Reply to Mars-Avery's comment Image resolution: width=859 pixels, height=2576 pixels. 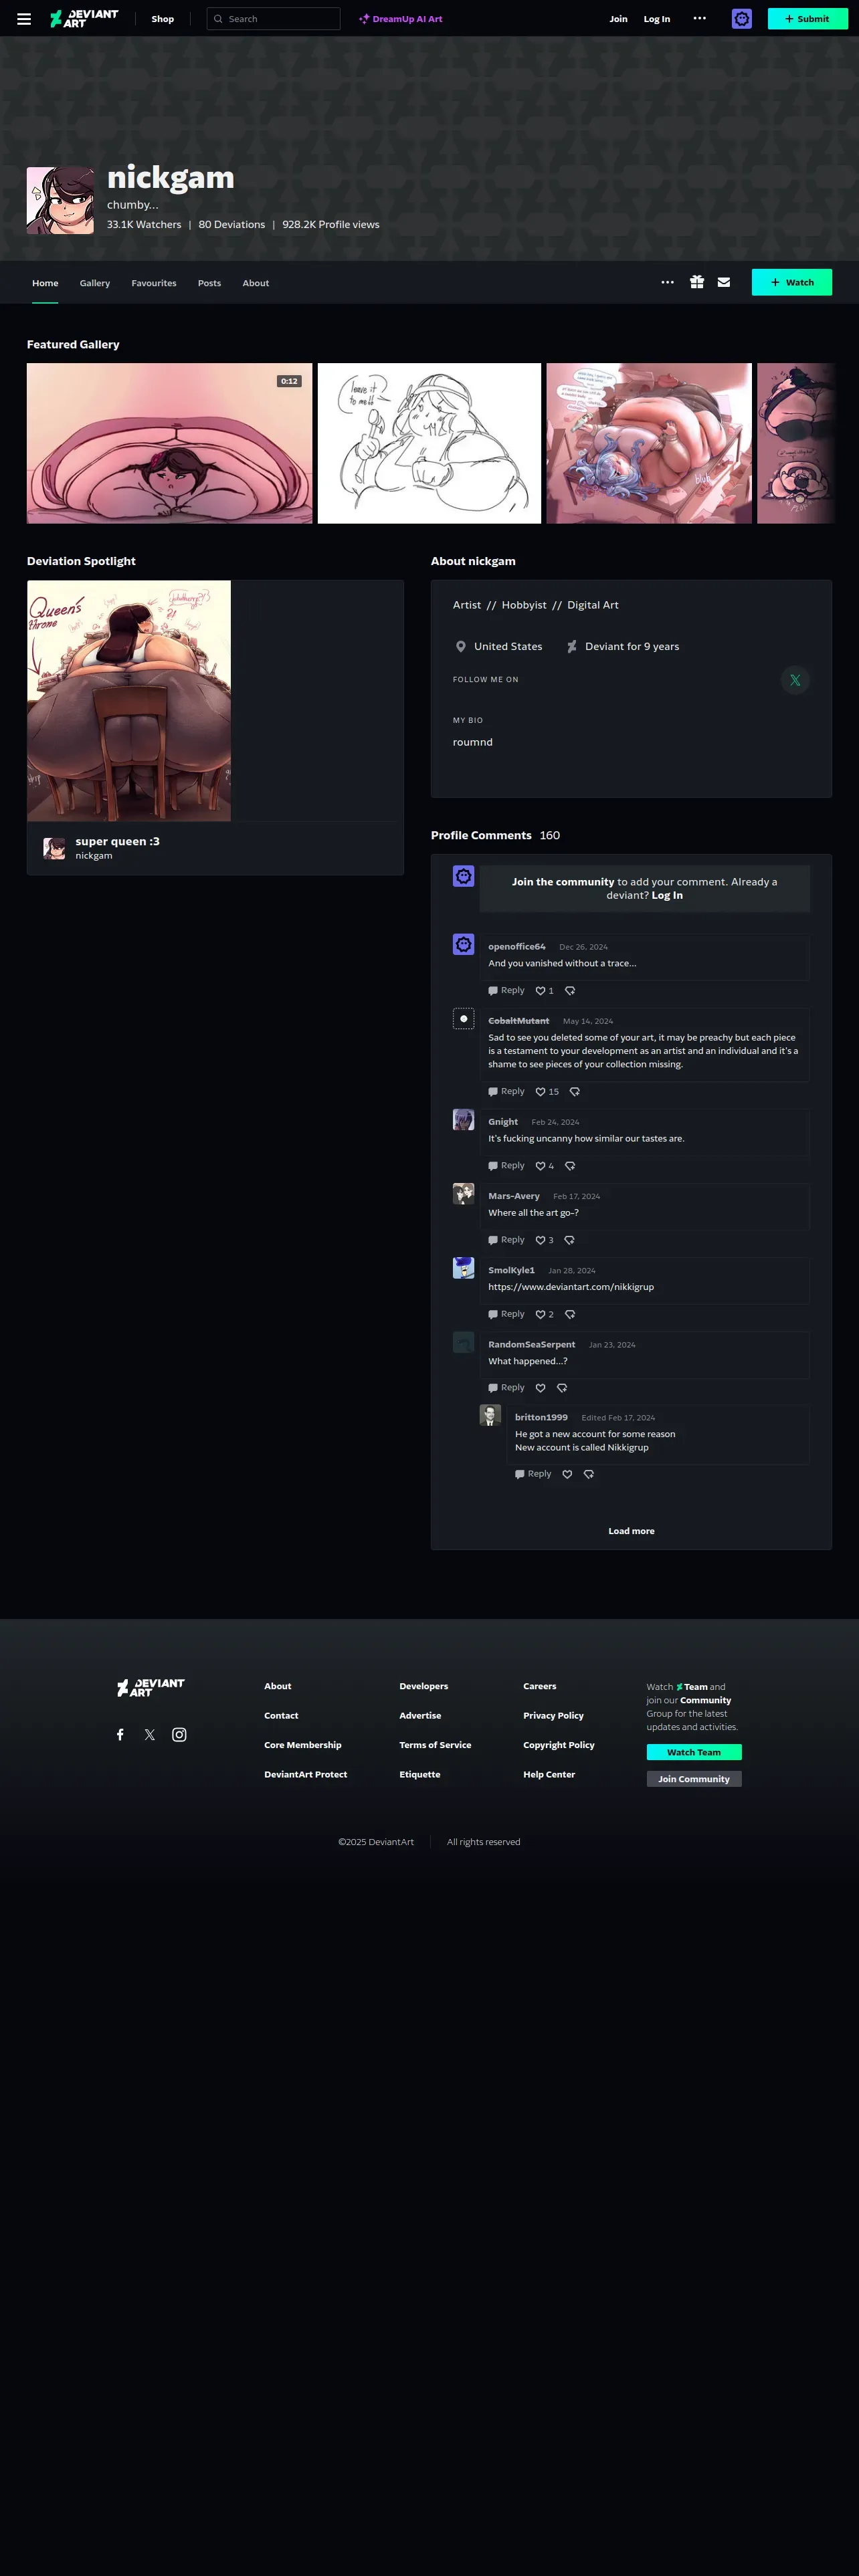506,1239
